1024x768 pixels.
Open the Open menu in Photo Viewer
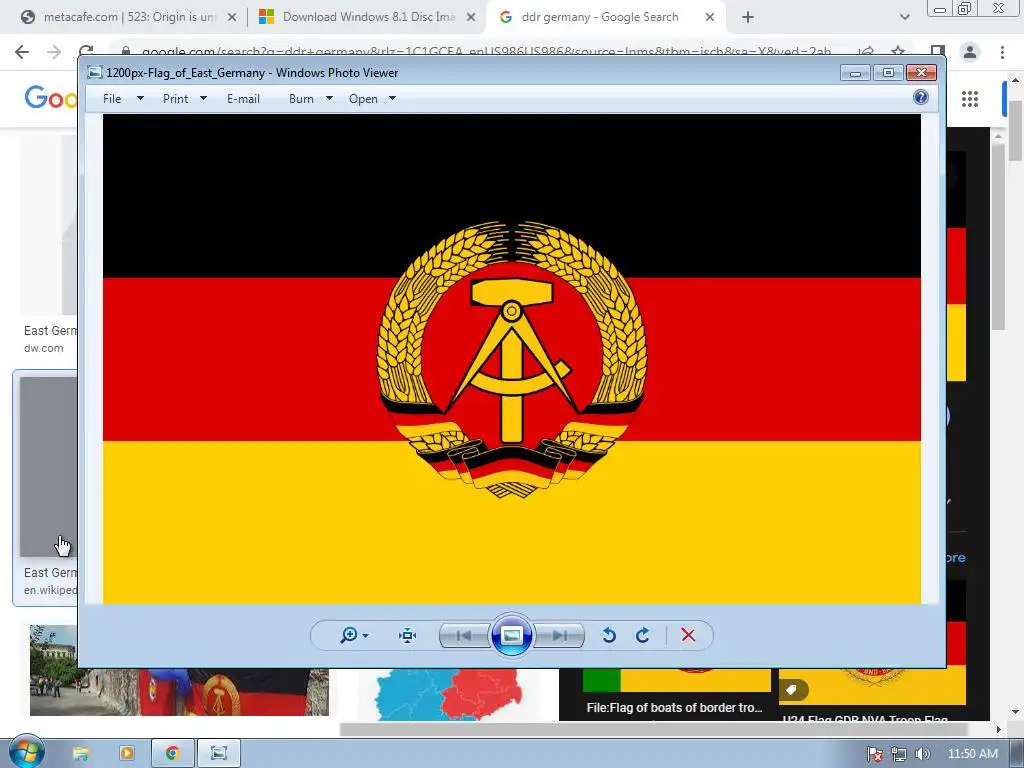coord(363,99)
